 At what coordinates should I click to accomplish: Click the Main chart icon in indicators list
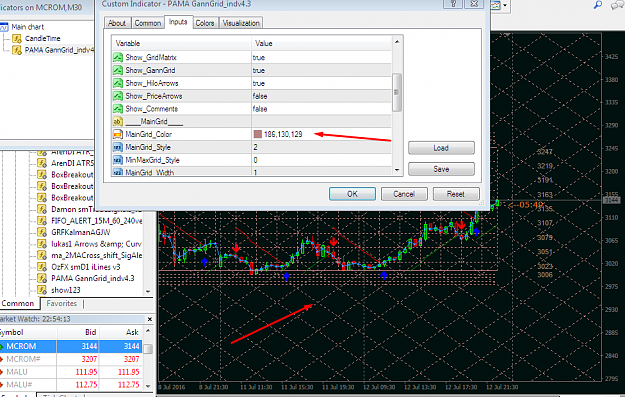(x=4, y=27)
